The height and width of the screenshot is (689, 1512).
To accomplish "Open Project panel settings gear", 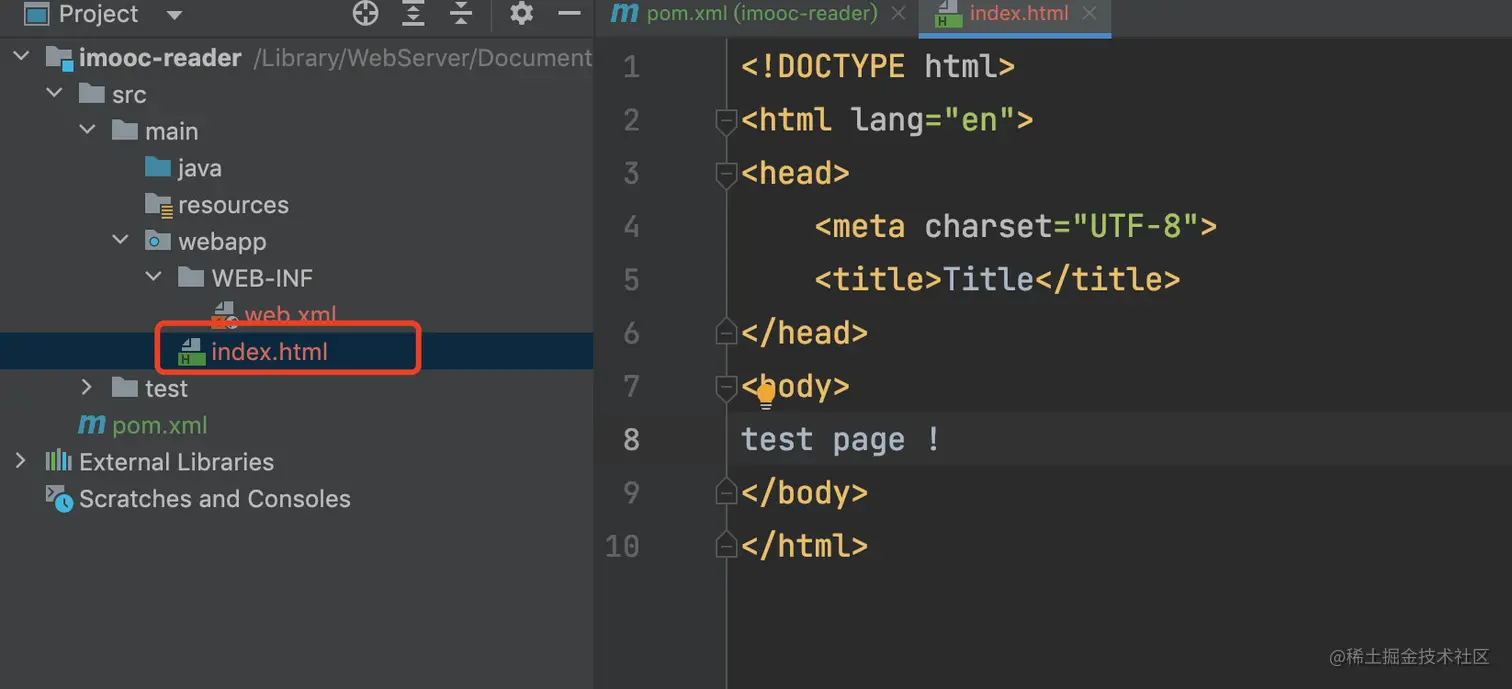I will [522, 13].
